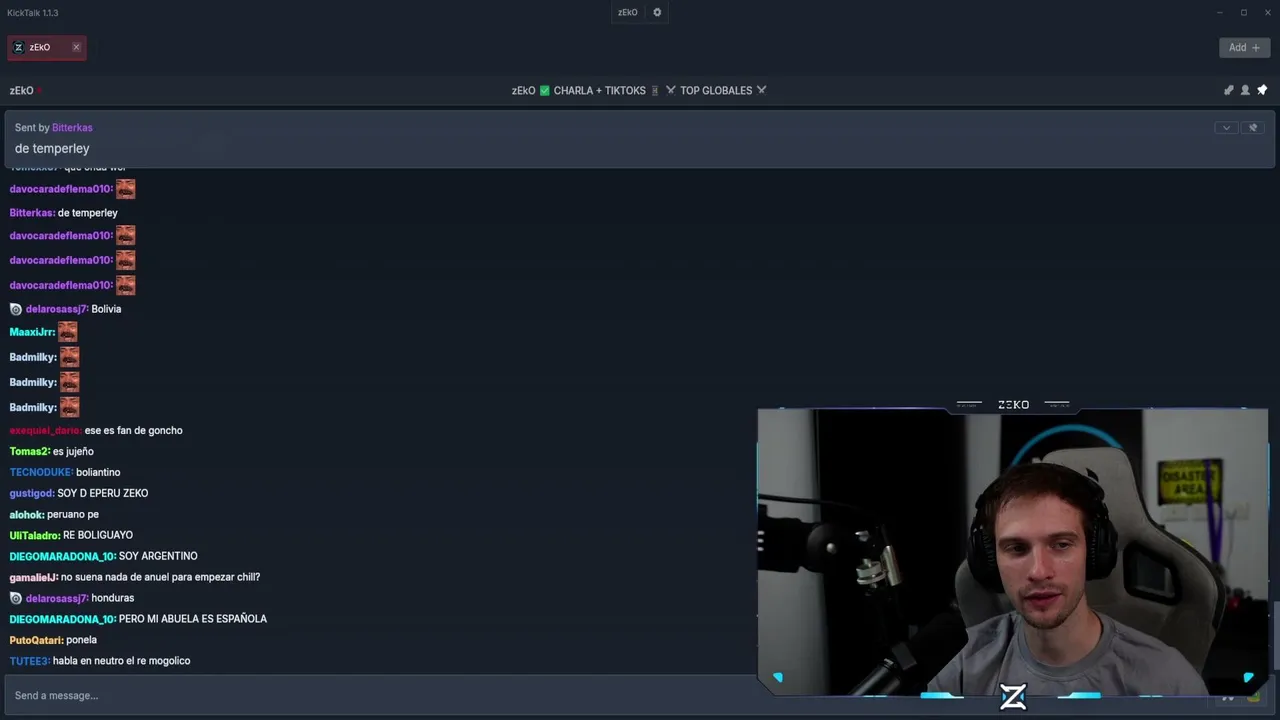Add a new chatroom with Add +

click(1244, 47)
